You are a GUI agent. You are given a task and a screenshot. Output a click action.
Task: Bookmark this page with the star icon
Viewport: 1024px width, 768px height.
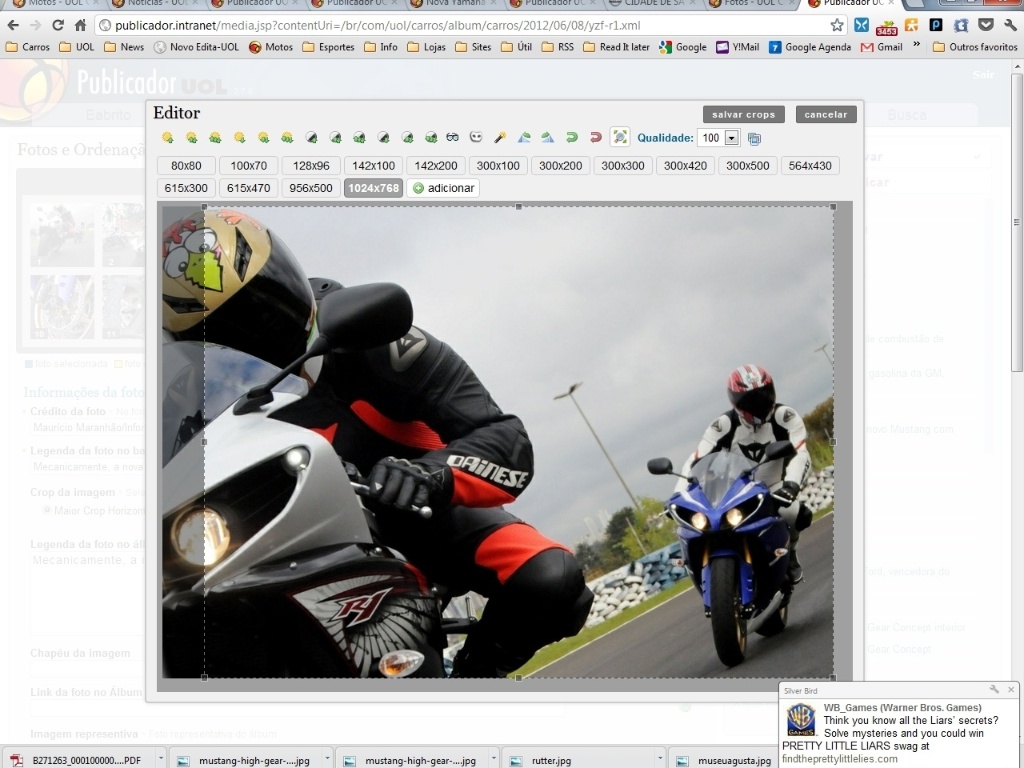point(836,25)
